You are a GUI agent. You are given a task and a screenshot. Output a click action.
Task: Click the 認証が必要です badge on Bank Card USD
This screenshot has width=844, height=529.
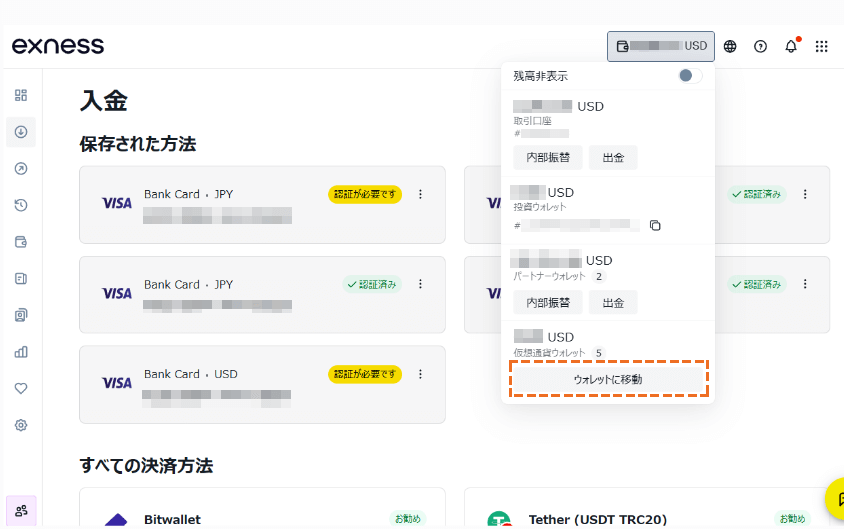(365, 374)
